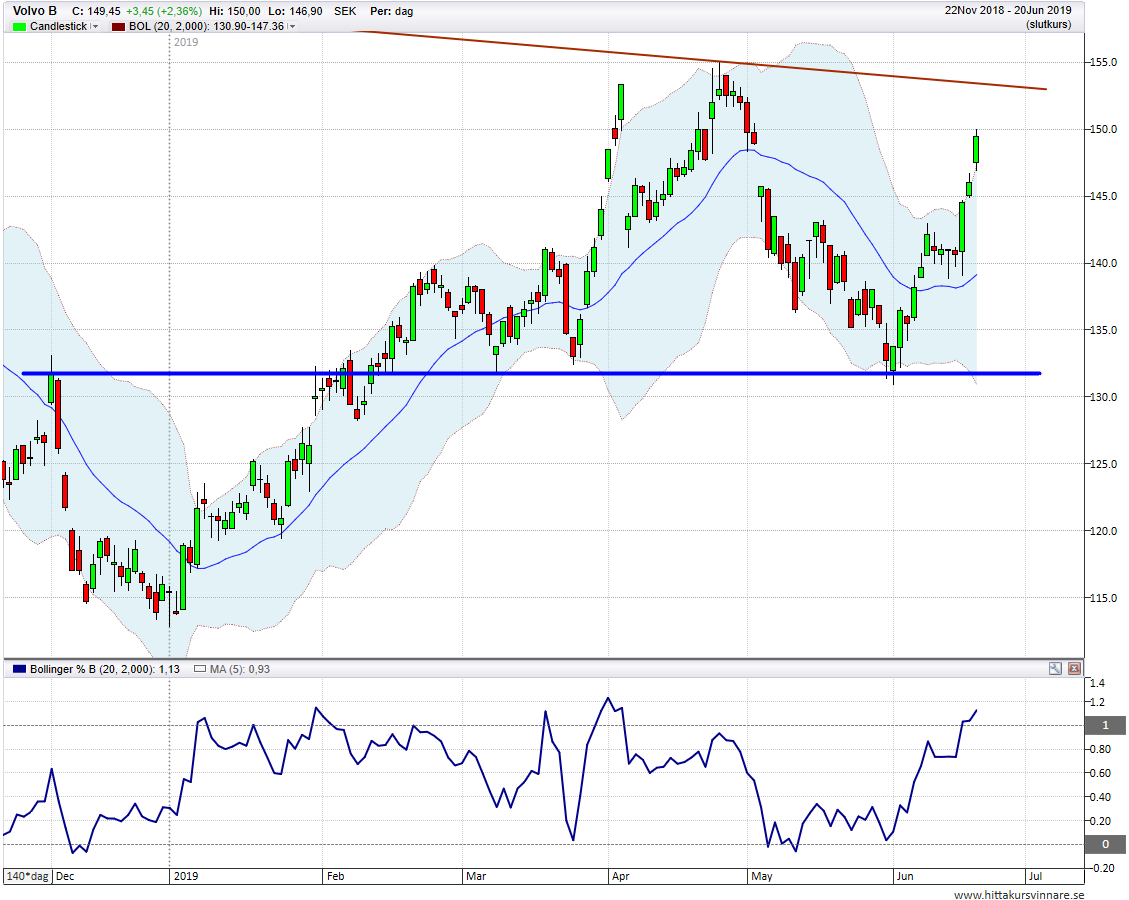Click the date range 22Nov 2018 - 20Jun 2019
1129x900 pixels.
pyautogui.click(x=1008, y=10)
